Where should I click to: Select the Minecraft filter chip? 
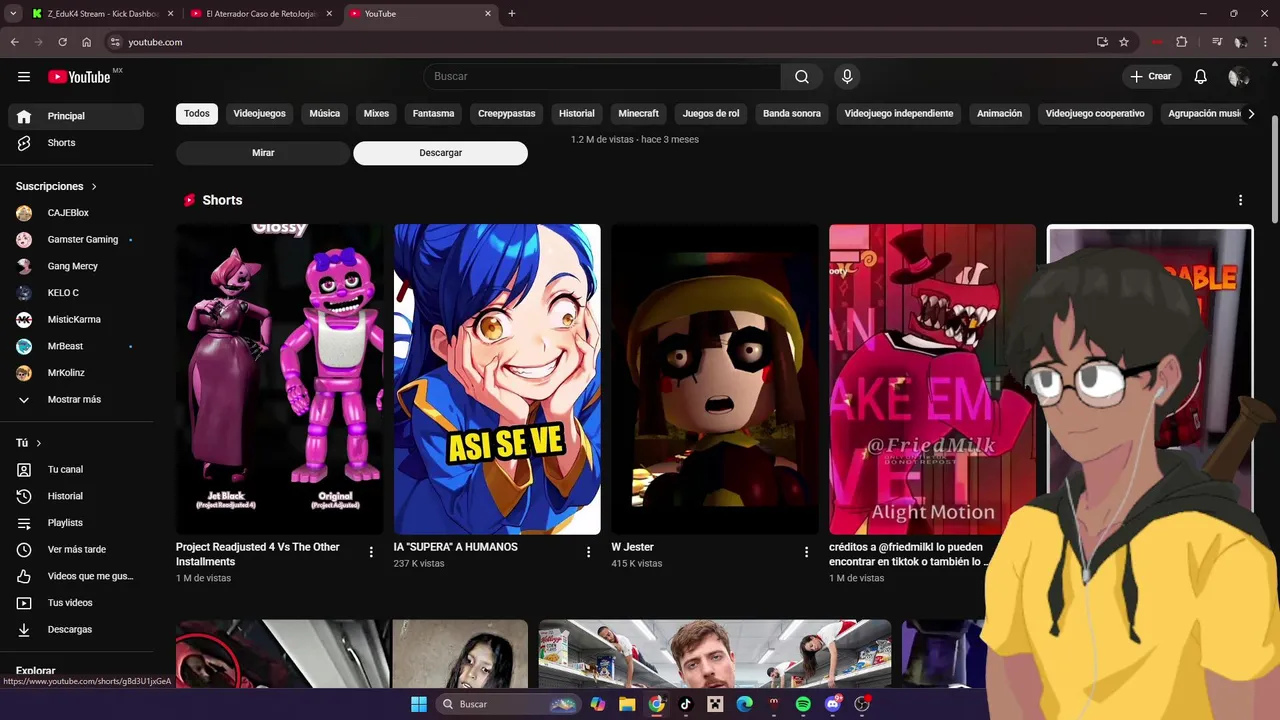coord(639,114)
